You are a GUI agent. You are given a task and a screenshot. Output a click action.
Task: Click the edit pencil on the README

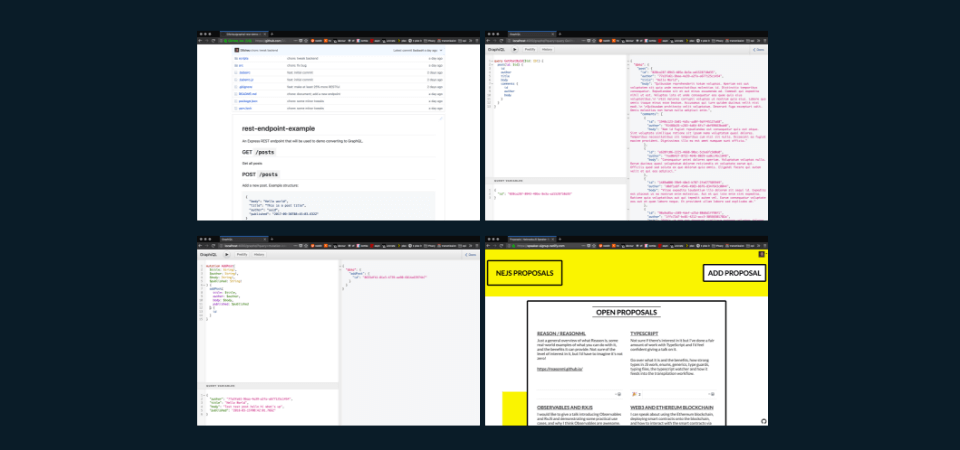click(440, 118)
